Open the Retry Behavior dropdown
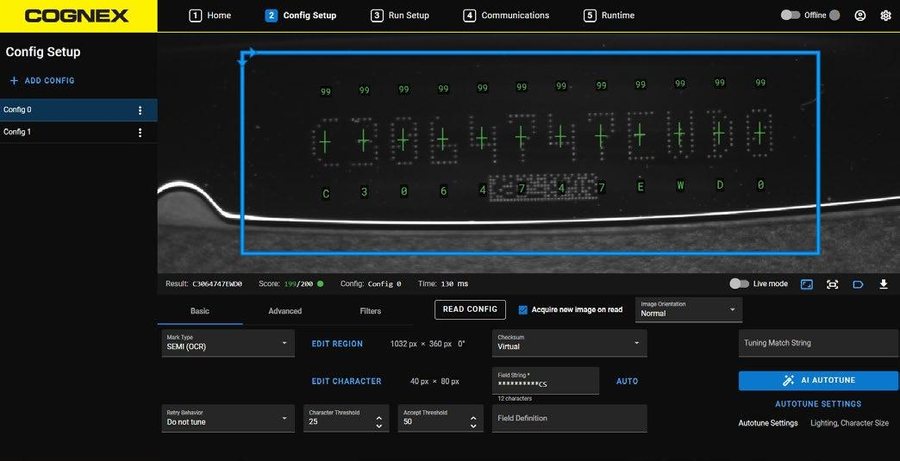The width and height of the screenshot is (900, 461). (228, 418)
